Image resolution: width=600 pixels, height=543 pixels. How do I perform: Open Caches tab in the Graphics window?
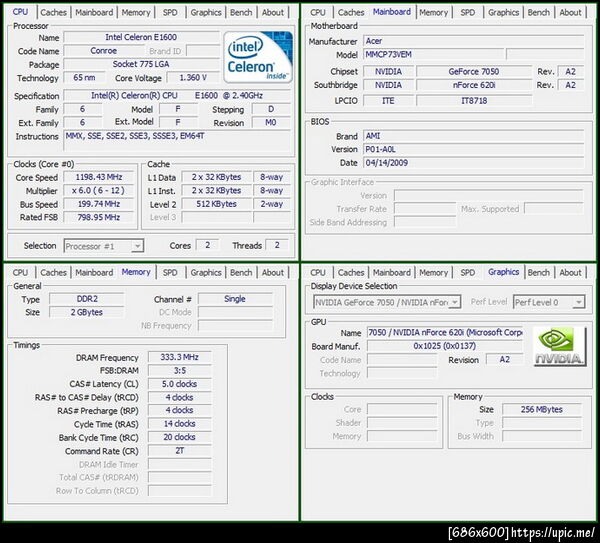(351, 272)
